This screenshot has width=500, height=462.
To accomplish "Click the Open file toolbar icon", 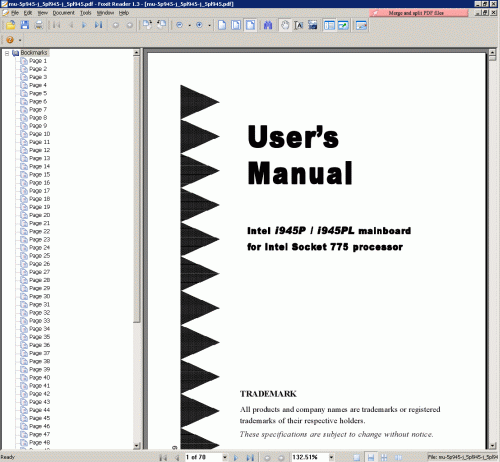I will click(11, 25).
